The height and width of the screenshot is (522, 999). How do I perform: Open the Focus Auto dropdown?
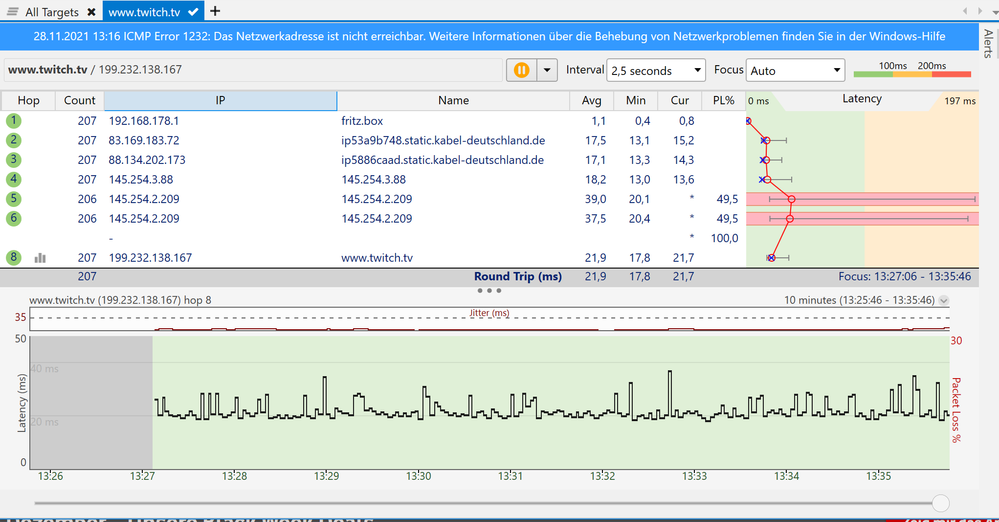[x=795, y=70]
